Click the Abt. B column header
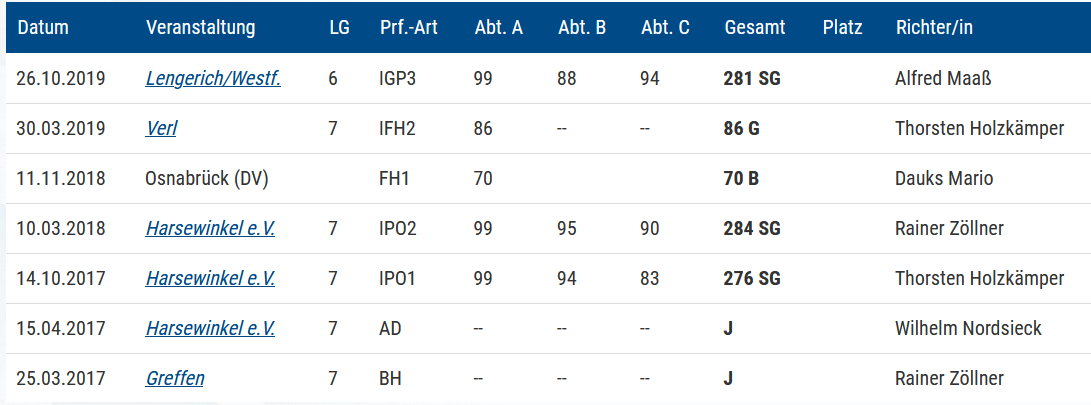Image resolution: width=1091 pixels, height=405 pixels. pyautogui.click(x=582, y=28)
